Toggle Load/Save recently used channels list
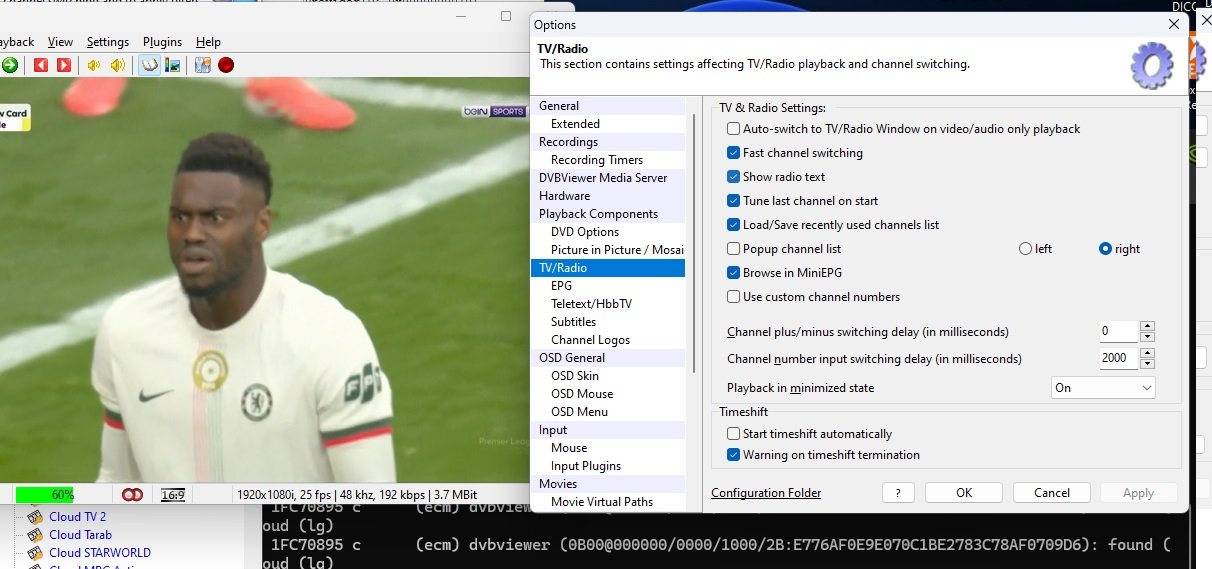Viewport: 1212px width, 569px height. (x=734, y=225)
